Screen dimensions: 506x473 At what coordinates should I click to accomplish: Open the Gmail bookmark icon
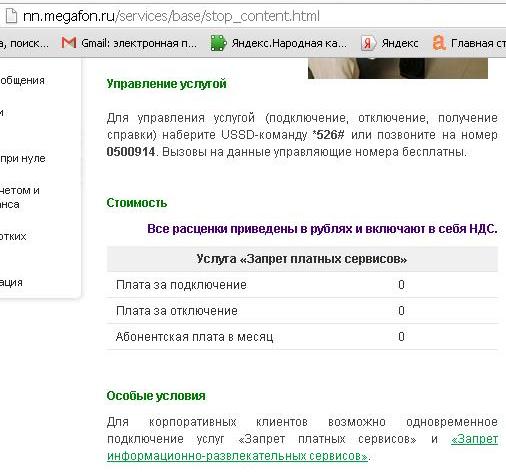pos(69,43)
